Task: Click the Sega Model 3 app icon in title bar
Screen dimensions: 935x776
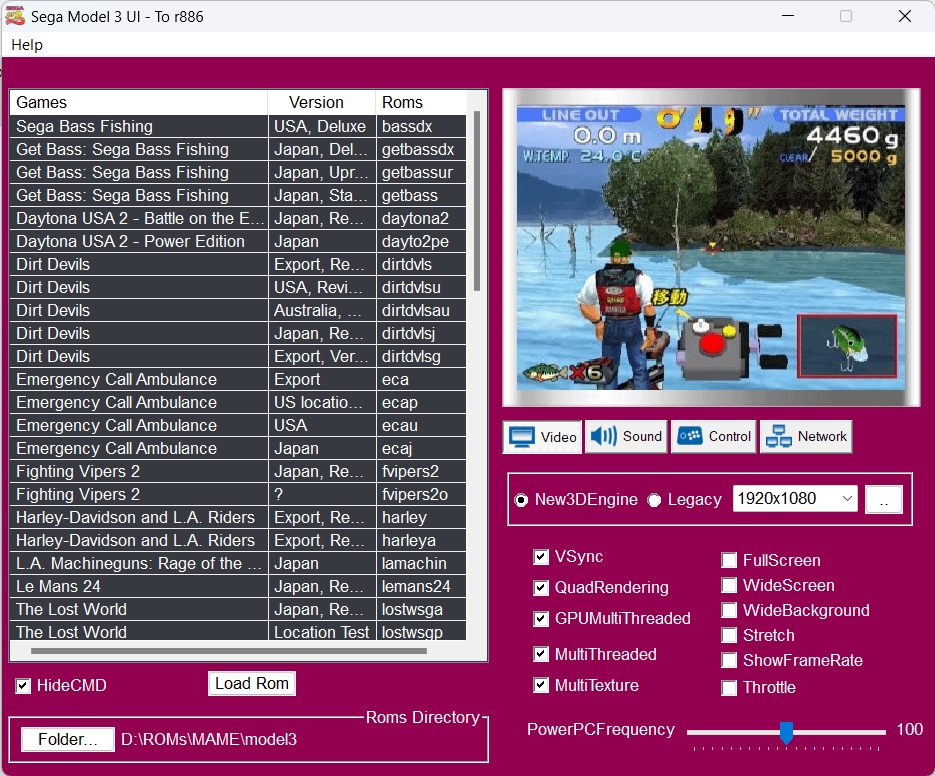Action: pyautogui.click(x=15, y=16)
